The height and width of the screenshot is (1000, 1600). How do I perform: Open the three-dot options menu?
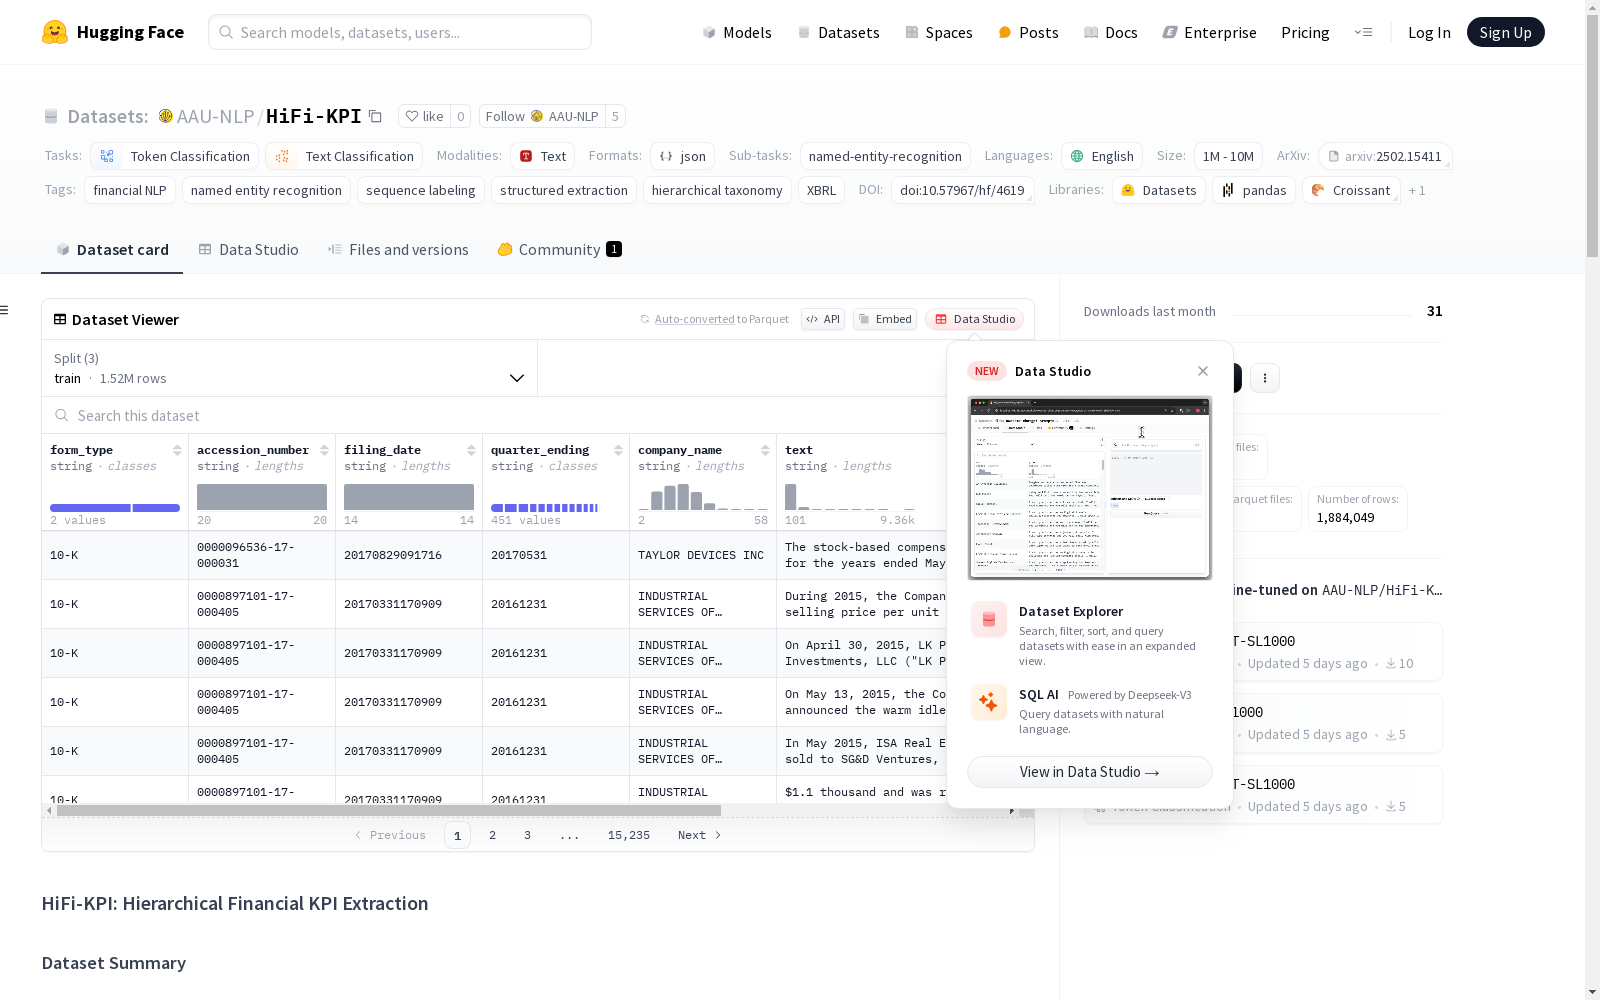1265,378
